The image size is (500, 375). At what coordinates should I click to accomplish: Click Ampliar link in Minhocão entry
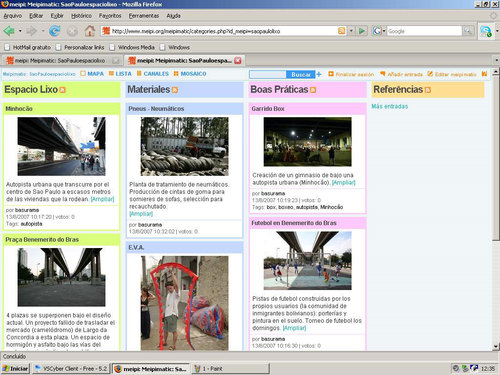(x=102, y=199)
